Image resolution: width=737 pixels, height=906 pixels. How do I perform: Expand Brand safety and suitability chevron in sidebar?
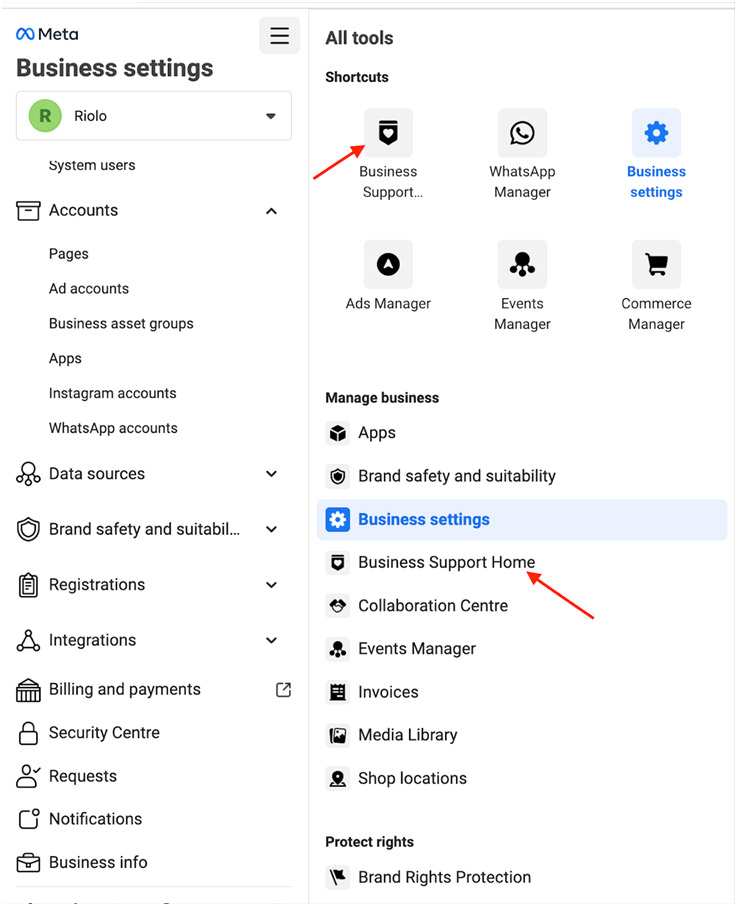[271, 529]
